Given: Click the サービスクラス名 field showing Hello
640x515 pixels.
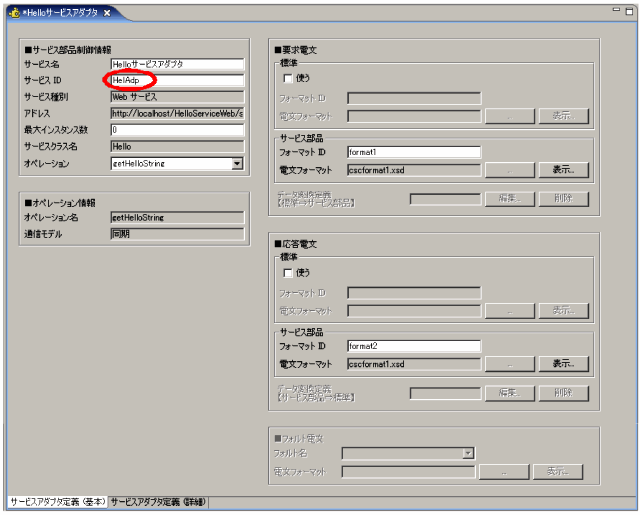Looking at the screenshot, I should [178, 147].
